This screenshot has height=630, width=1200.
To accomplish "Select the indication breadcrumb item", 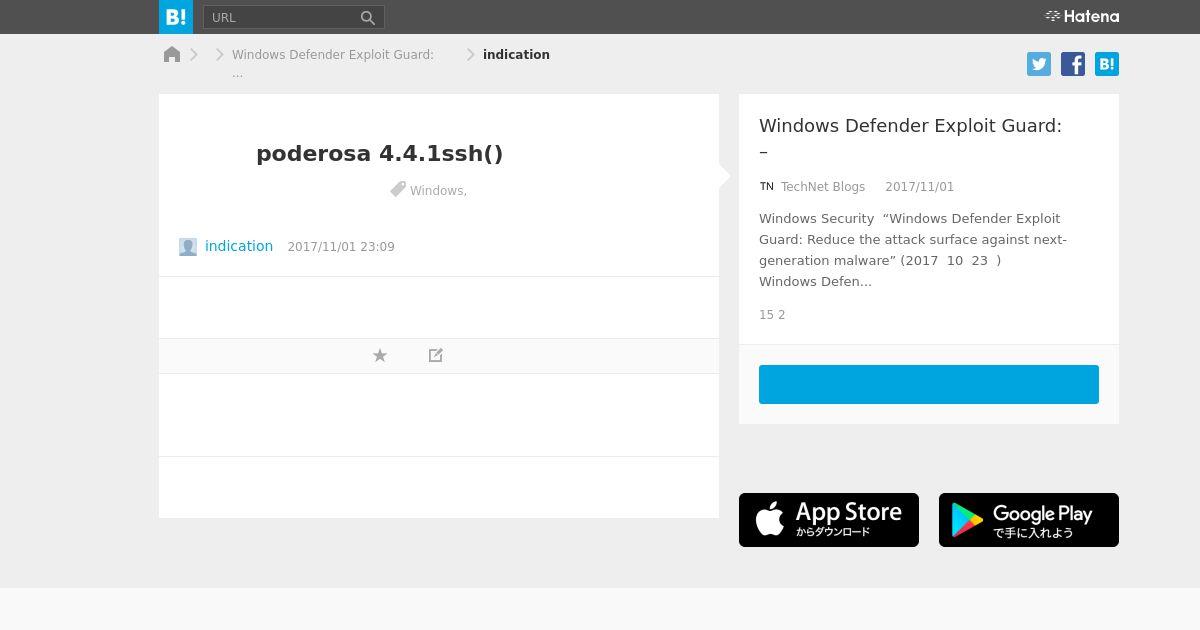I will click(516, 55).
